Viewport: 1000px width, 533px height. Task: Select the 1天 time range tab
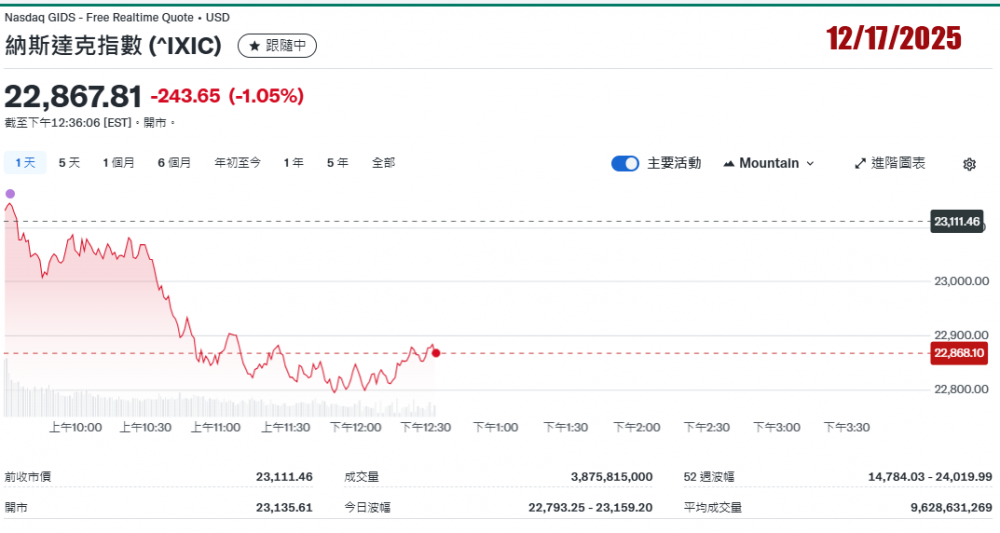click(x=25, y=162)
